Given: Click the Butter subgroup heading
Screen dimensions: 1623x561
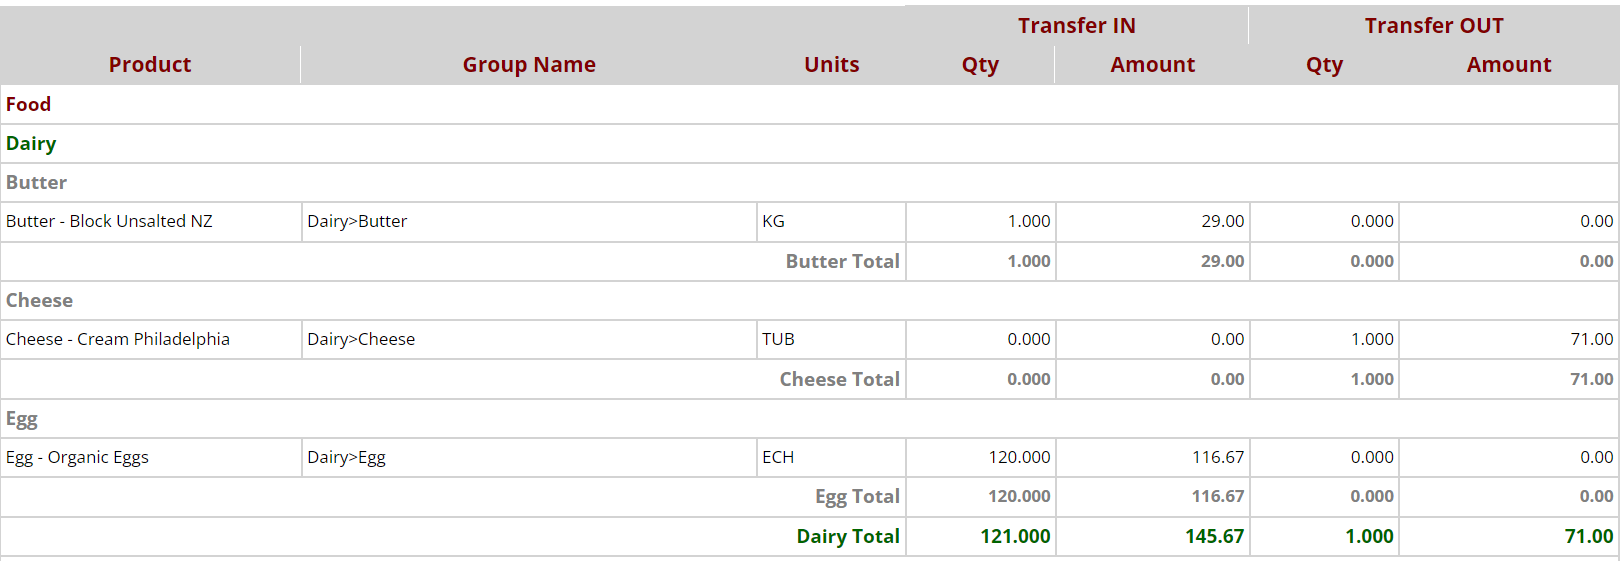Looking at the screenshot, I should [37, 183].
